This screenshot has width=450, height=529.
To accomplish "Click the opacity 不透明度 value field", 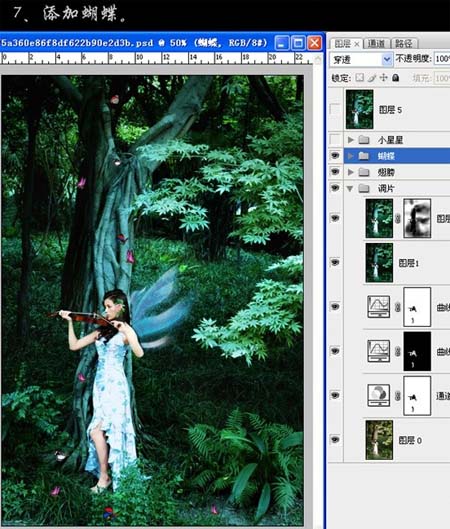I will click(442, 59).
